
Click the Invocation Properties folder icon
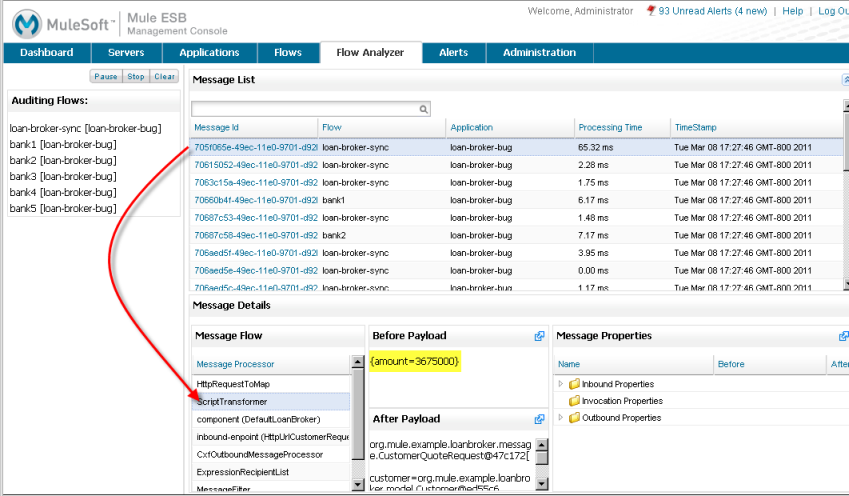tap(574, 401)
